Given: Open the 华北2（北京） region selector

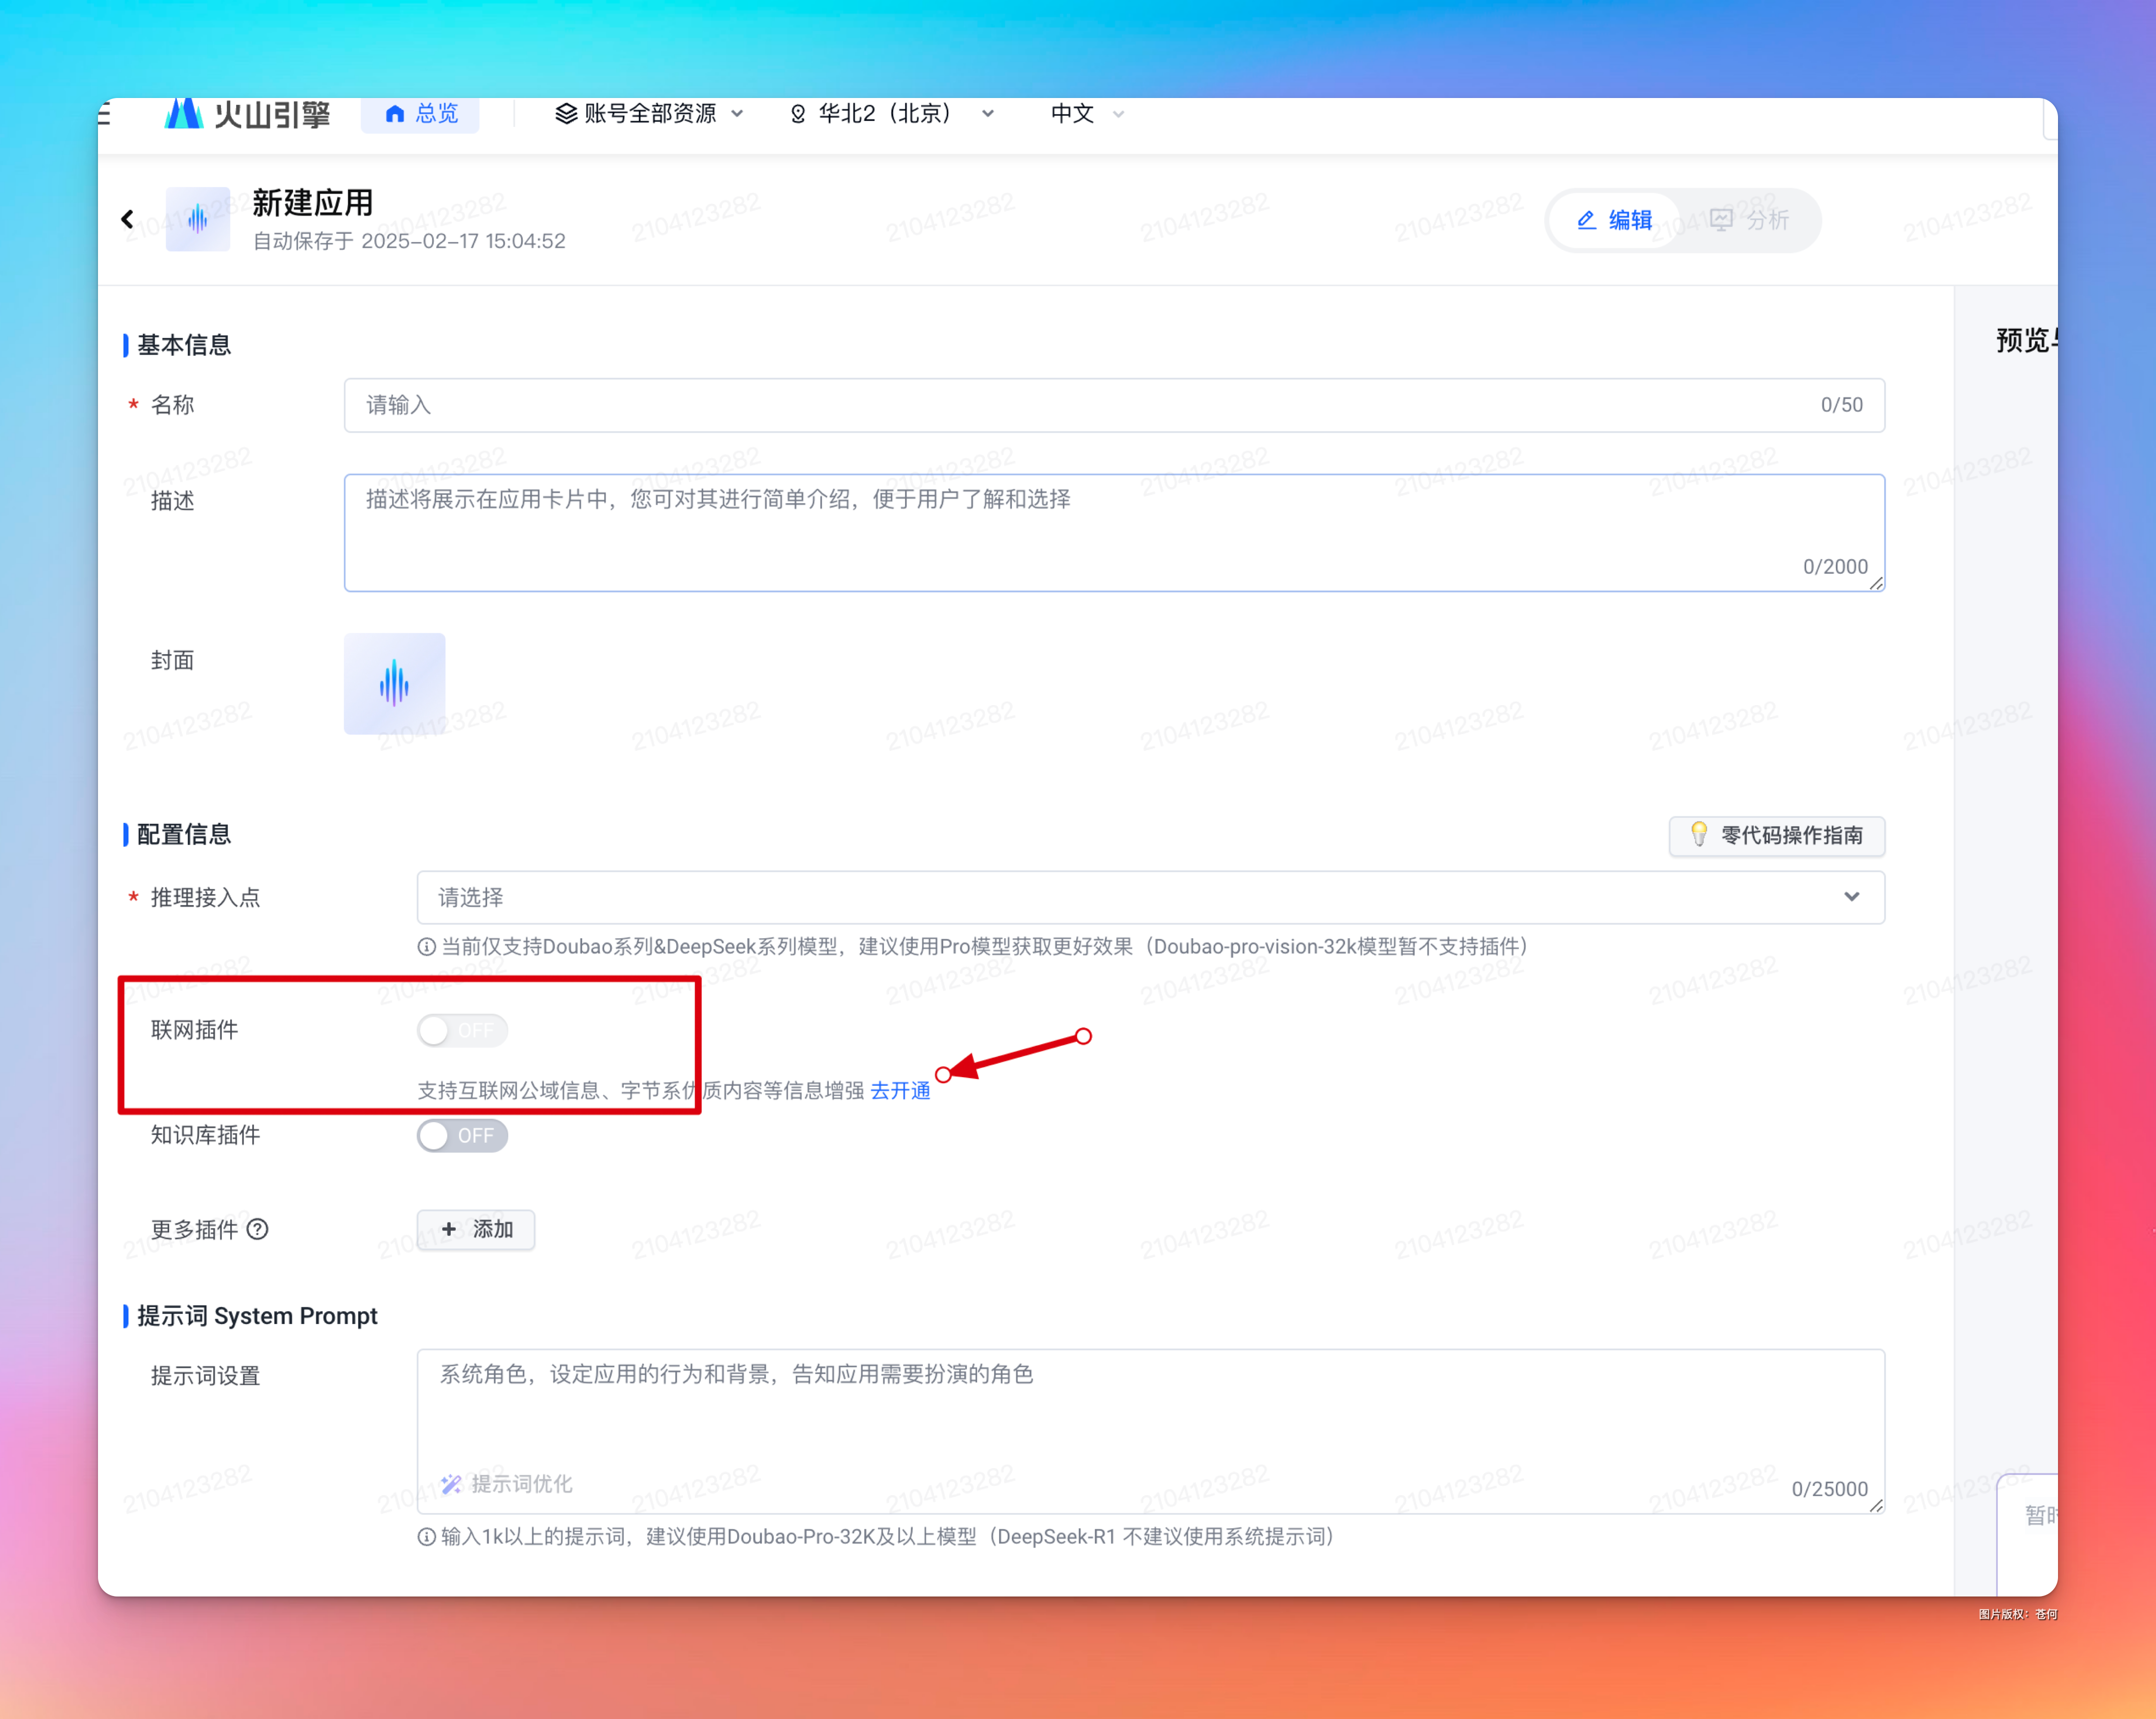Looking at the screenshot, I should [891, 114].
